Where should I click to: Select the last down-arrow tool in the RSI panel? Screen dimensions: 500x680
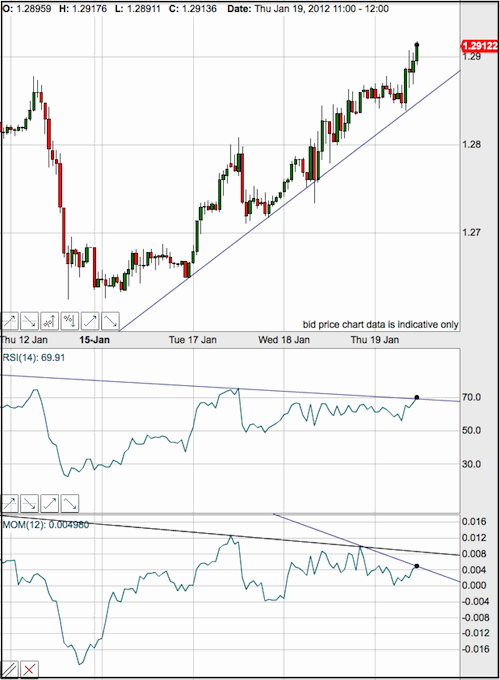70,503
